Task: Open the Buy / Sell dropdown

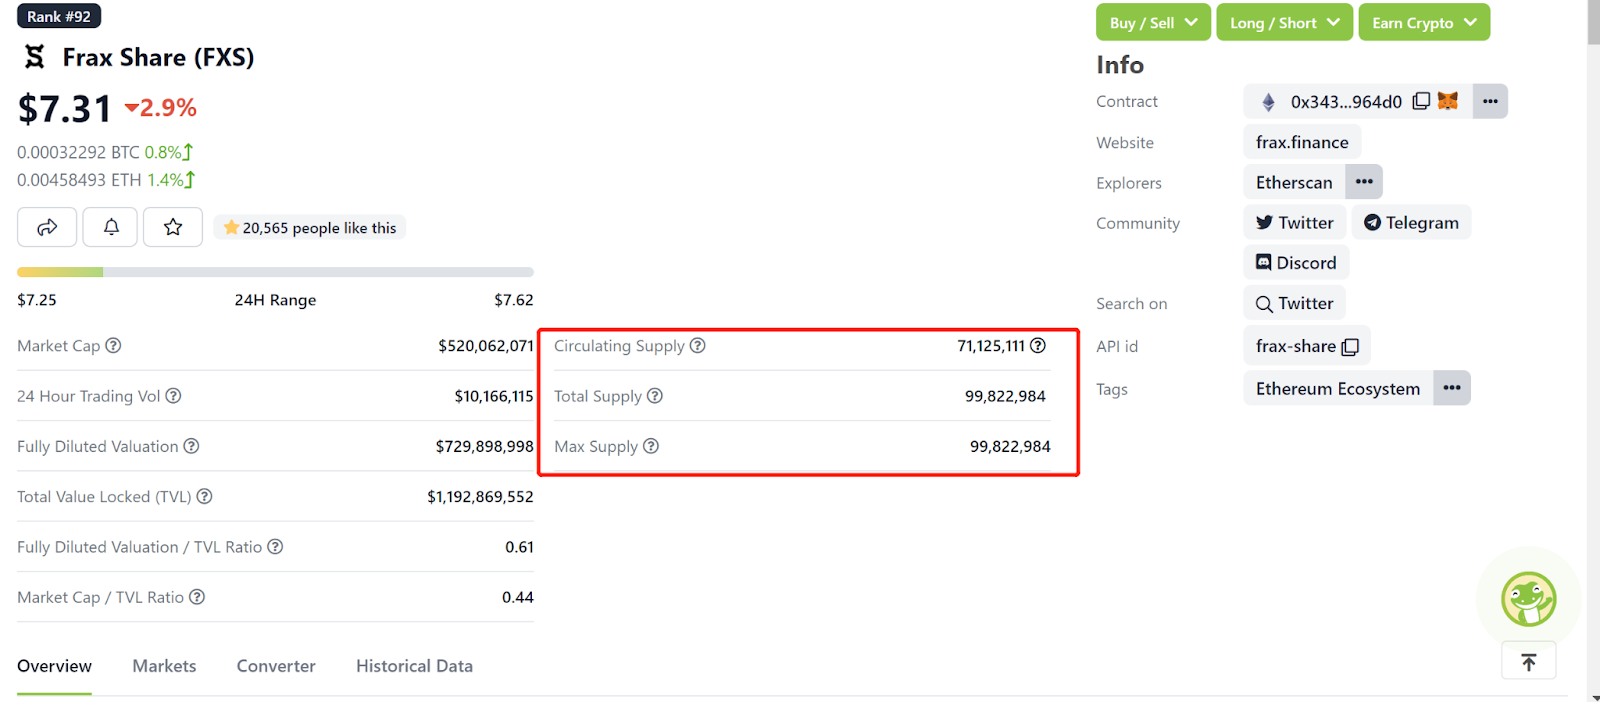Action: (1153, 22)
